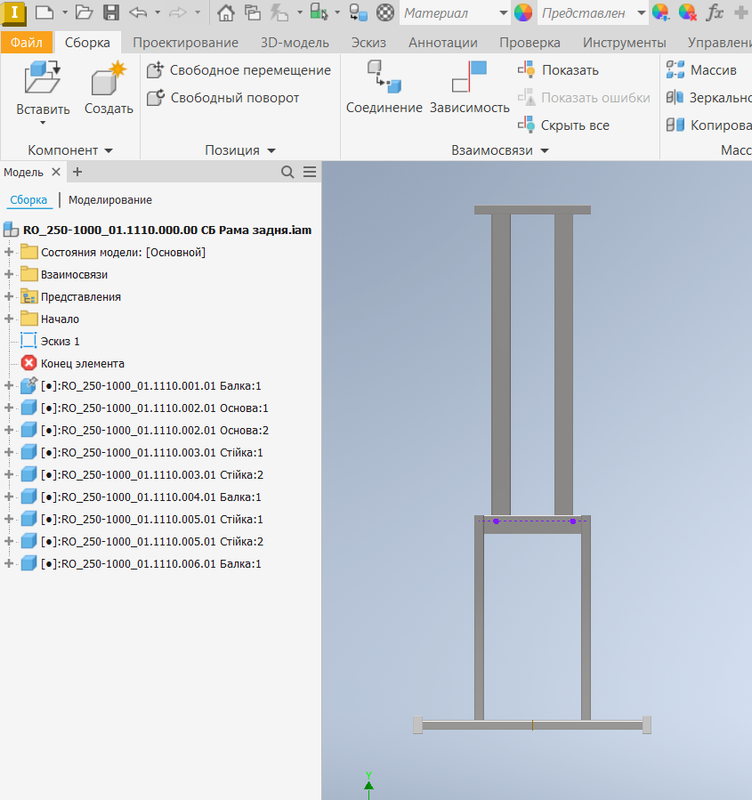The image size is (752, 800).
Task: Start the Массив pattern tool
Action: 701,70
